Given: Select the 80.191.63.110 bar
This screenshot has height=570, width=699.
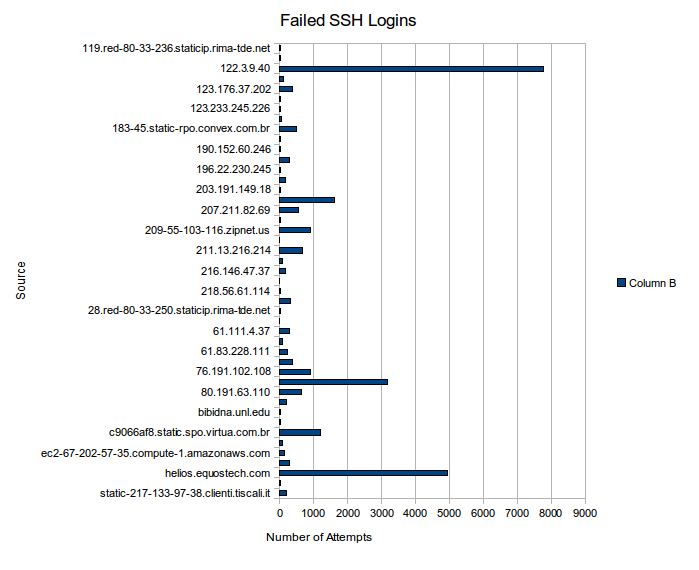Looking at the screenshot, I should coord(291,392).
